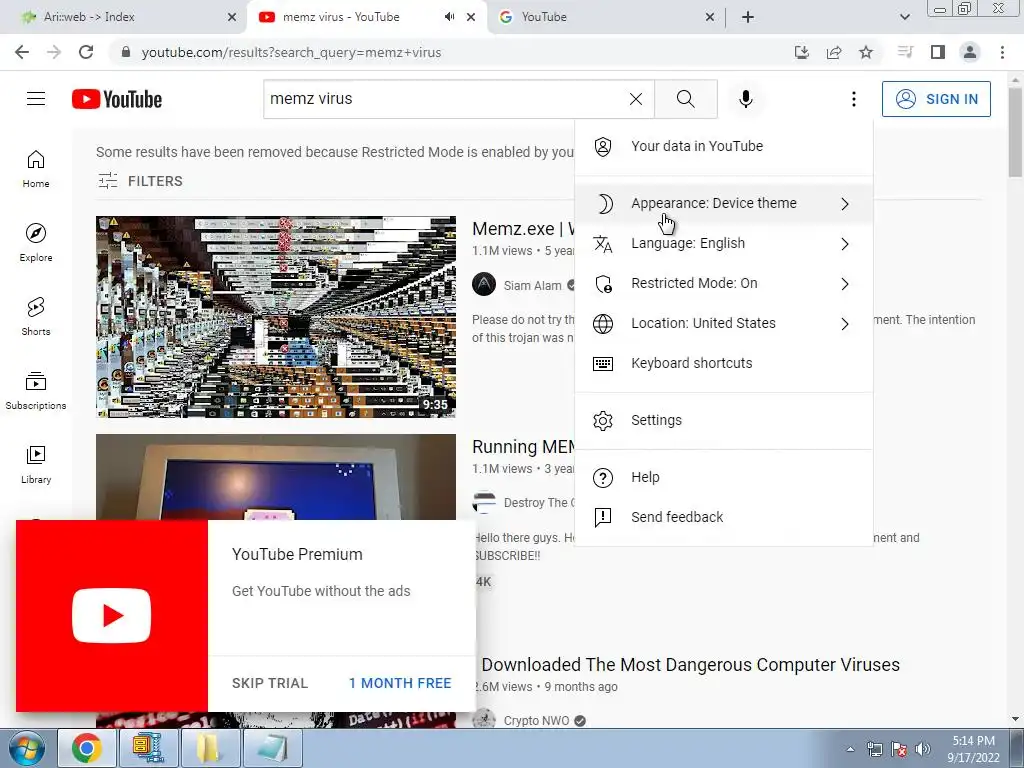Click into the memz virus search field

click(x=445, y=99)
